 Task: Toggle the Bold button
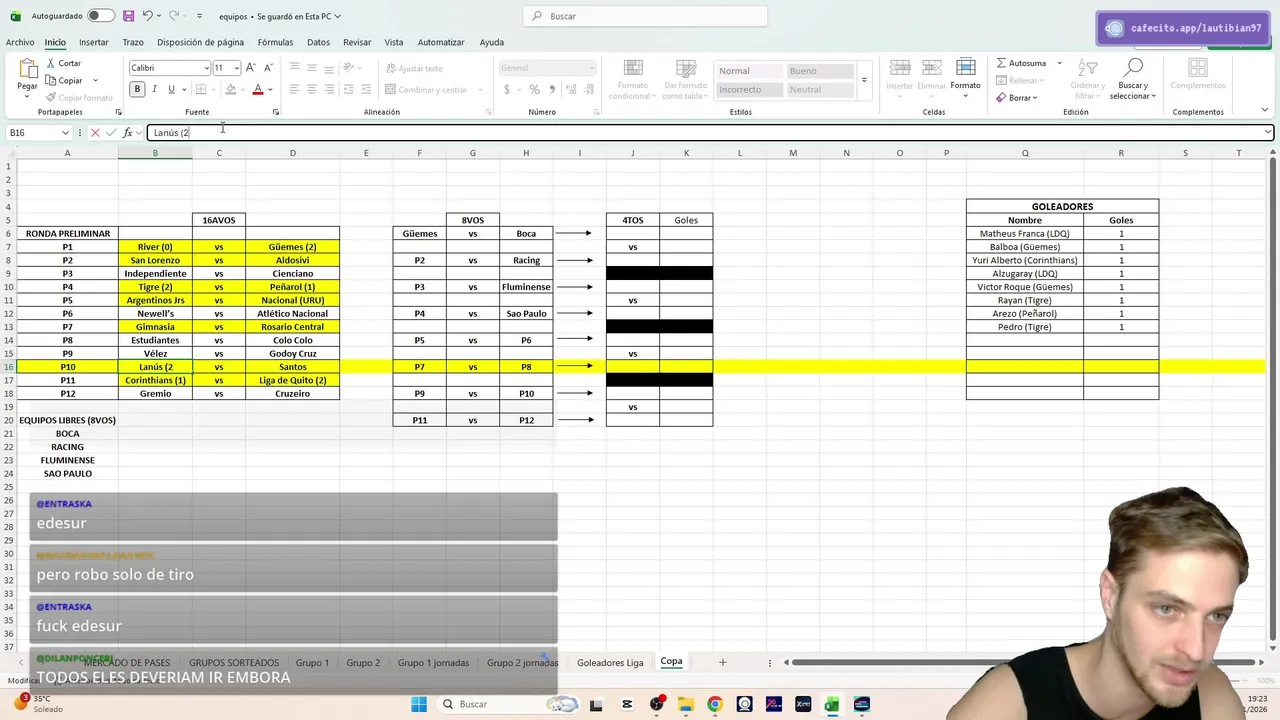click(137, 89)
